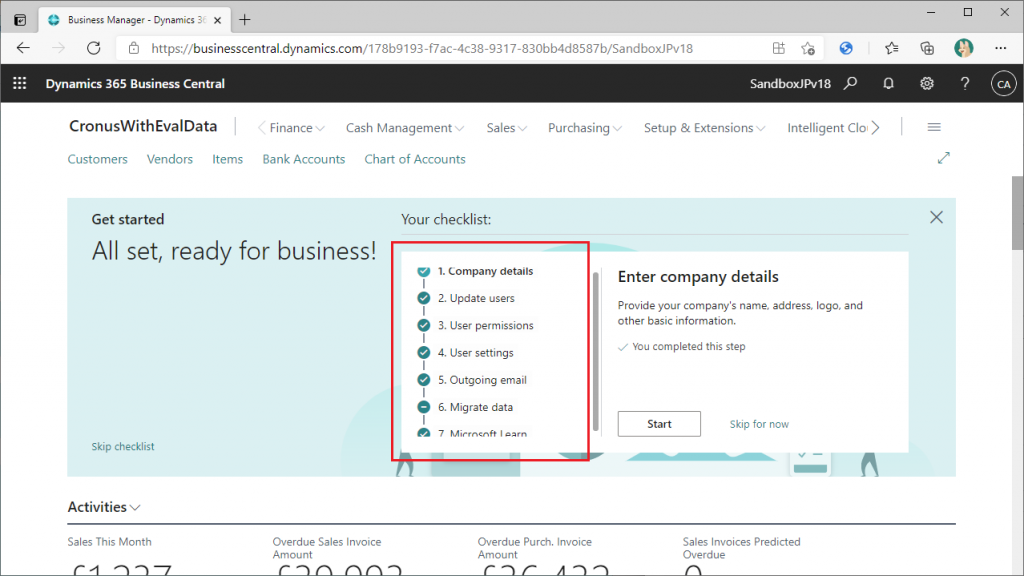1024x576 pixels.
Task: Click the Start button for company details
Action: click(659, 424)
